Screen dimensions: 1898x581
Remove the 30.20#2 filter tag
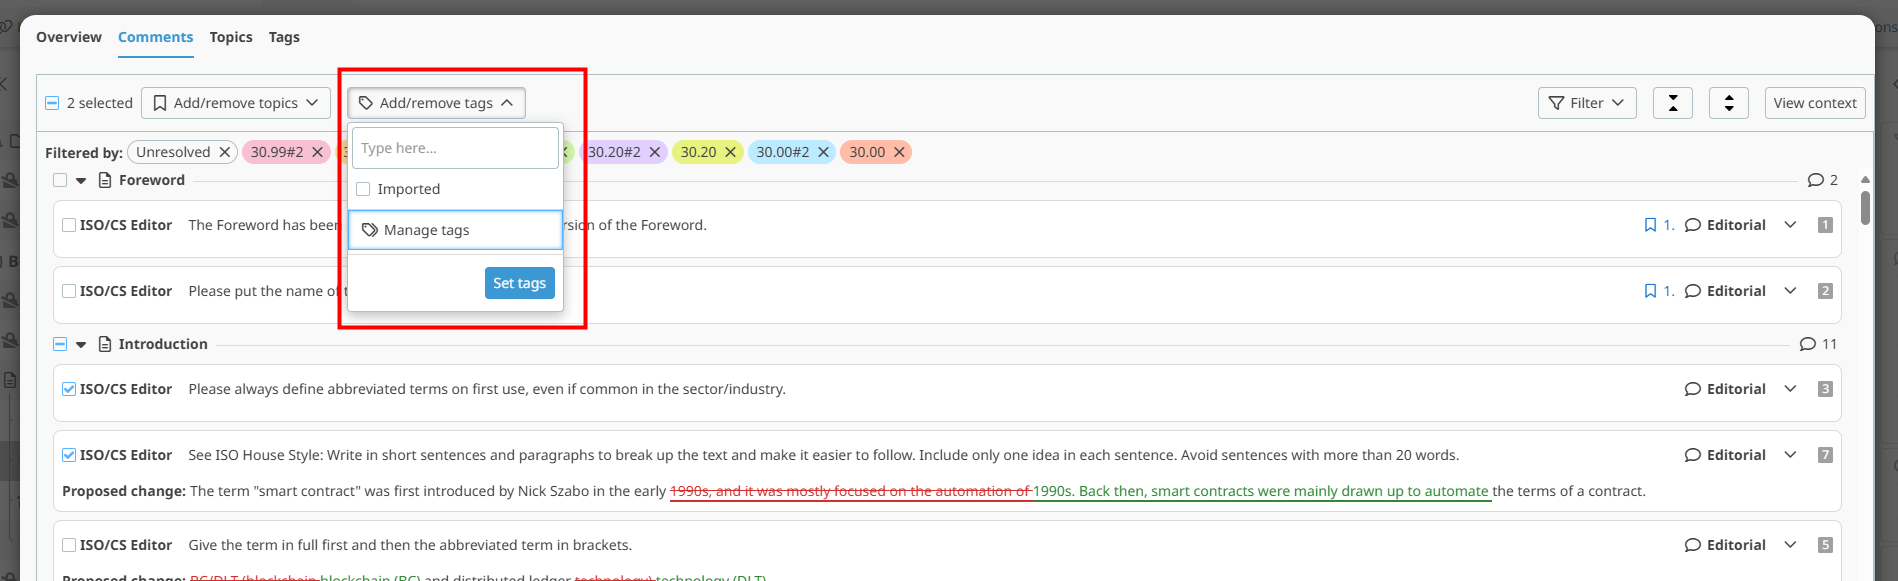655,152
